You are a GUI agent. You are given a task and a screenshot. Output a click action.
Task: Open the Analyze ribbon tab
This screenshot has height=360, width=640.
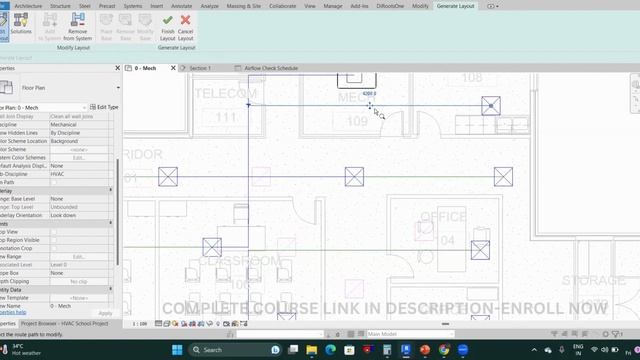click(209, 6)
